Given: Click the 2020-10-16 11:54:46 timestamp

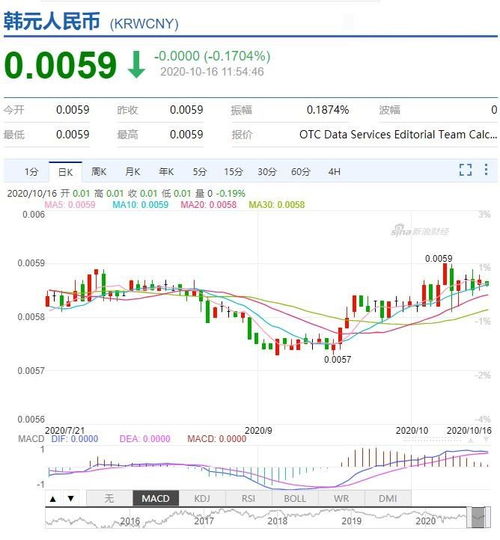Looking at the screenshot, I should [x=212, y=72].
